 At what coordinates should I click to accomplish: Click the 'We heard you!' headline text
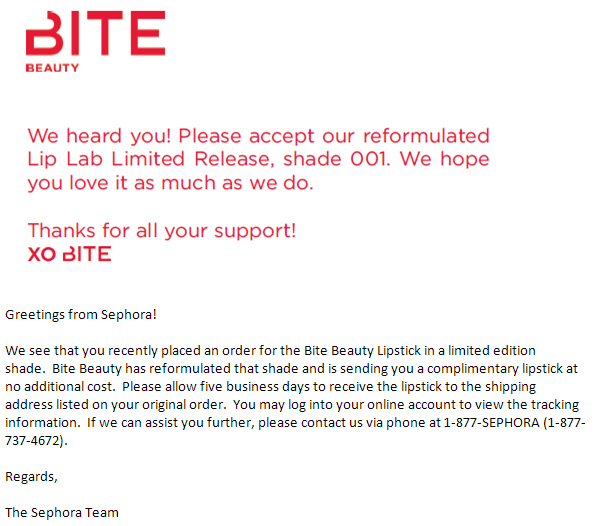pyautogui.click(x=99, y=136)
